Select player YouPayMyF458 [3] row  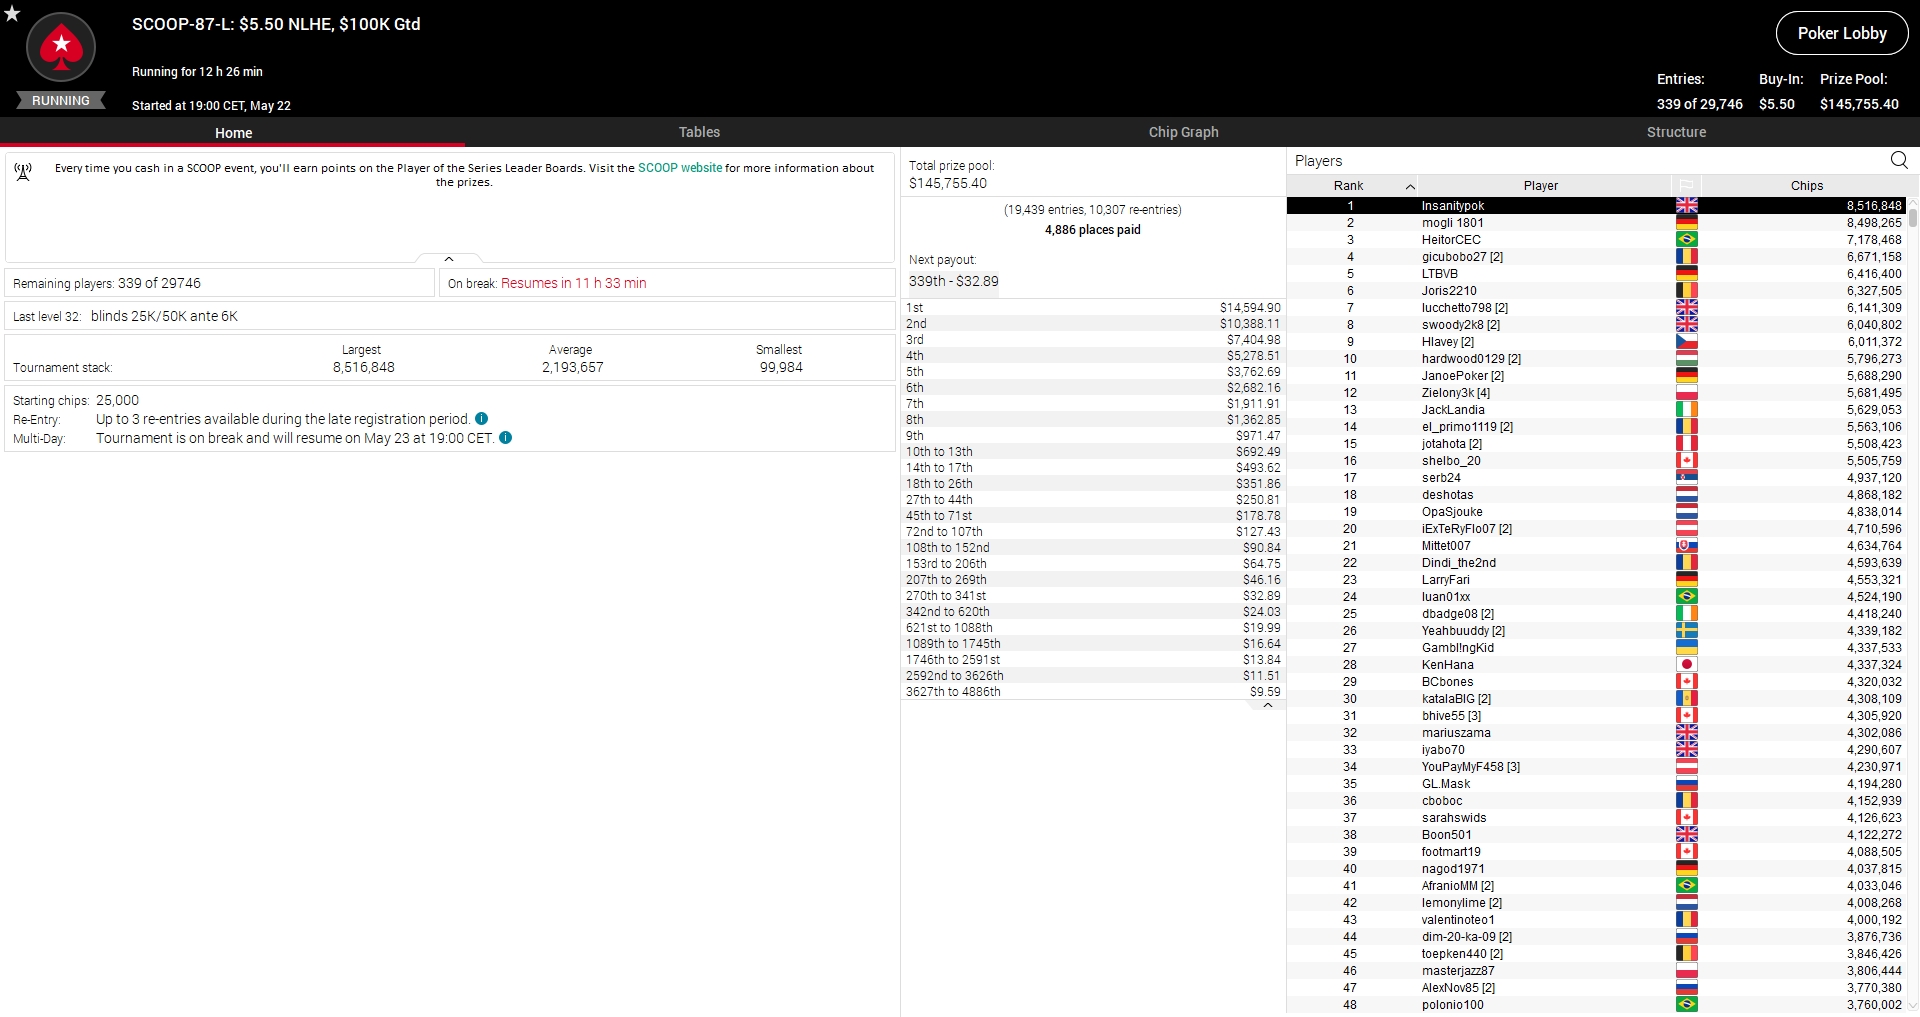[x=1597, y=767]
